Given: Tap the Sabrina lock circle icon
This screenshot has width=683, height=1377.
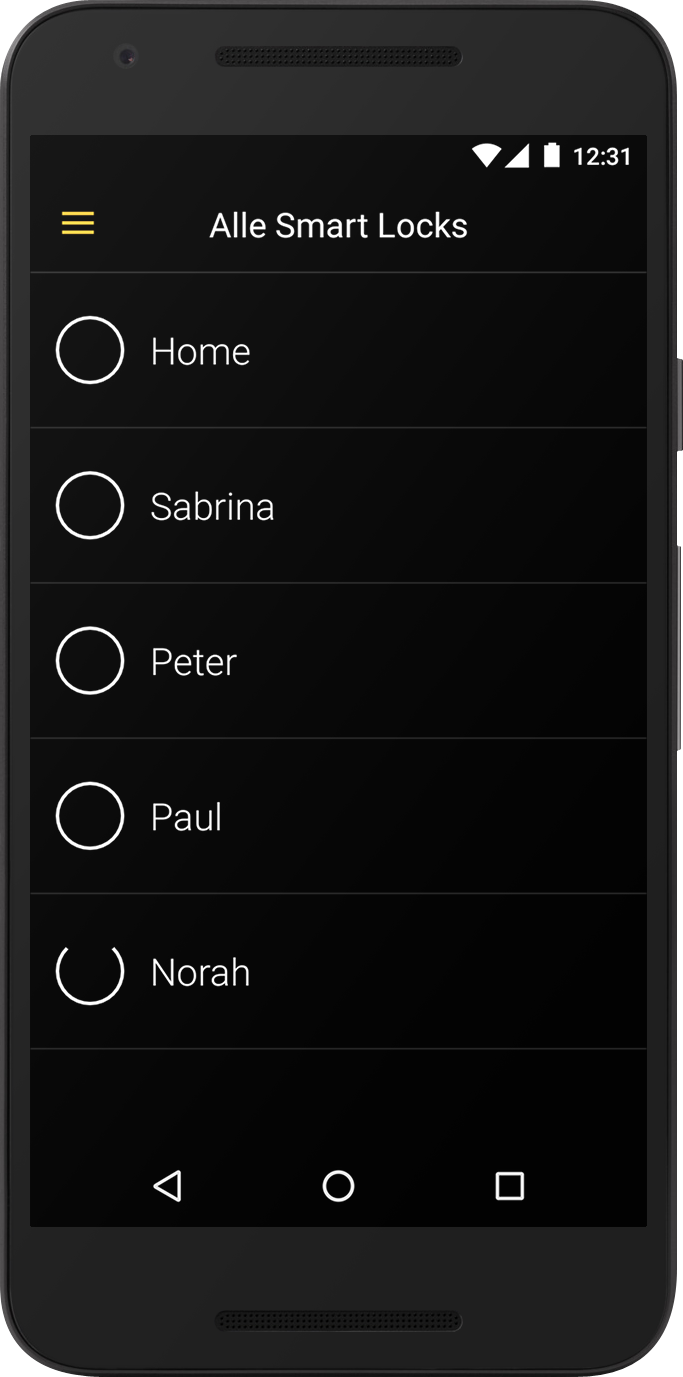Looking at the screenshot, I should point(90,505).
